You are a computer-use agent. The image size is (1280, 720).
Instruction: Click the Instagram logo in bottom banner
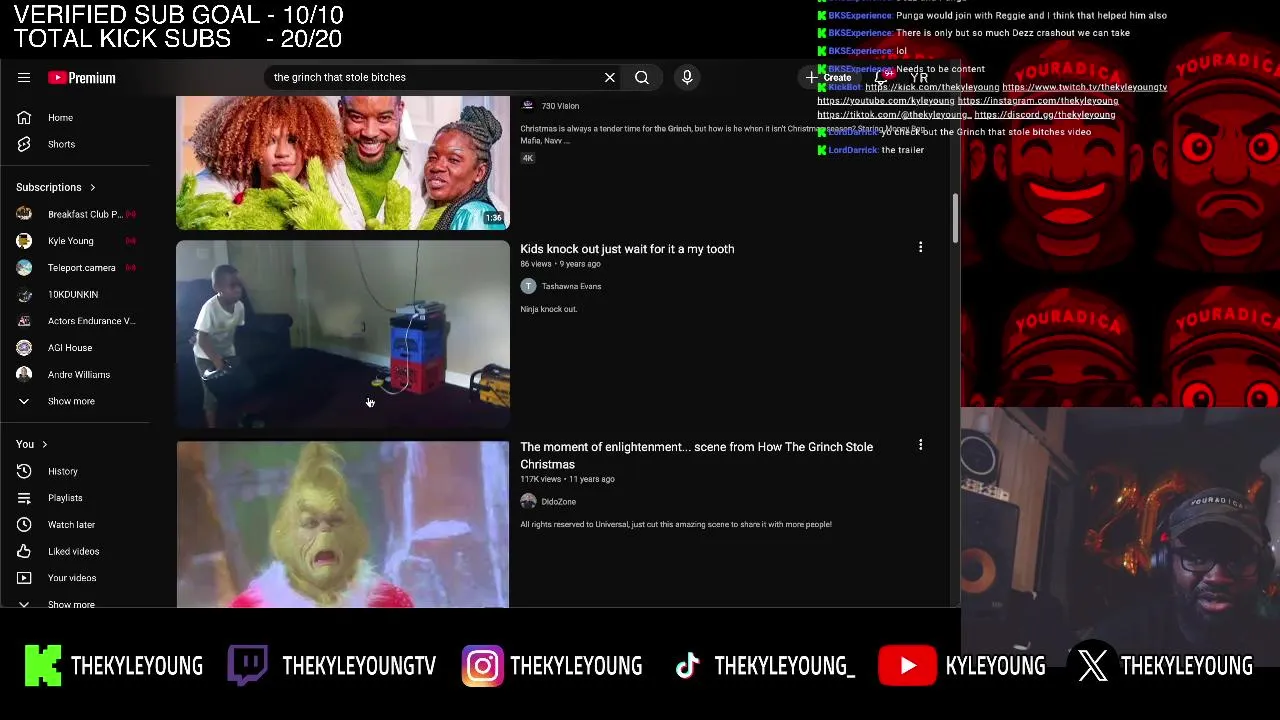tap(482, 666)
